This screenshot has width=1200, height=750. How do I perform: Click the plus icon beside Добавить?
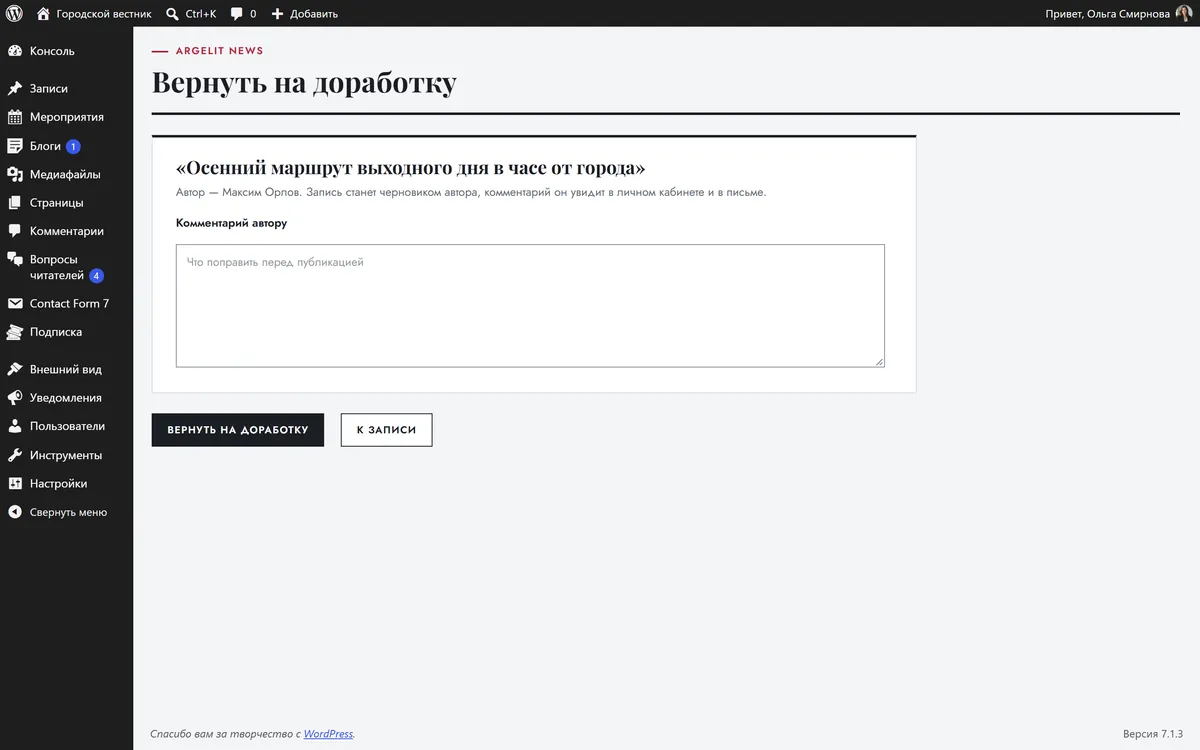pos(278,14)
